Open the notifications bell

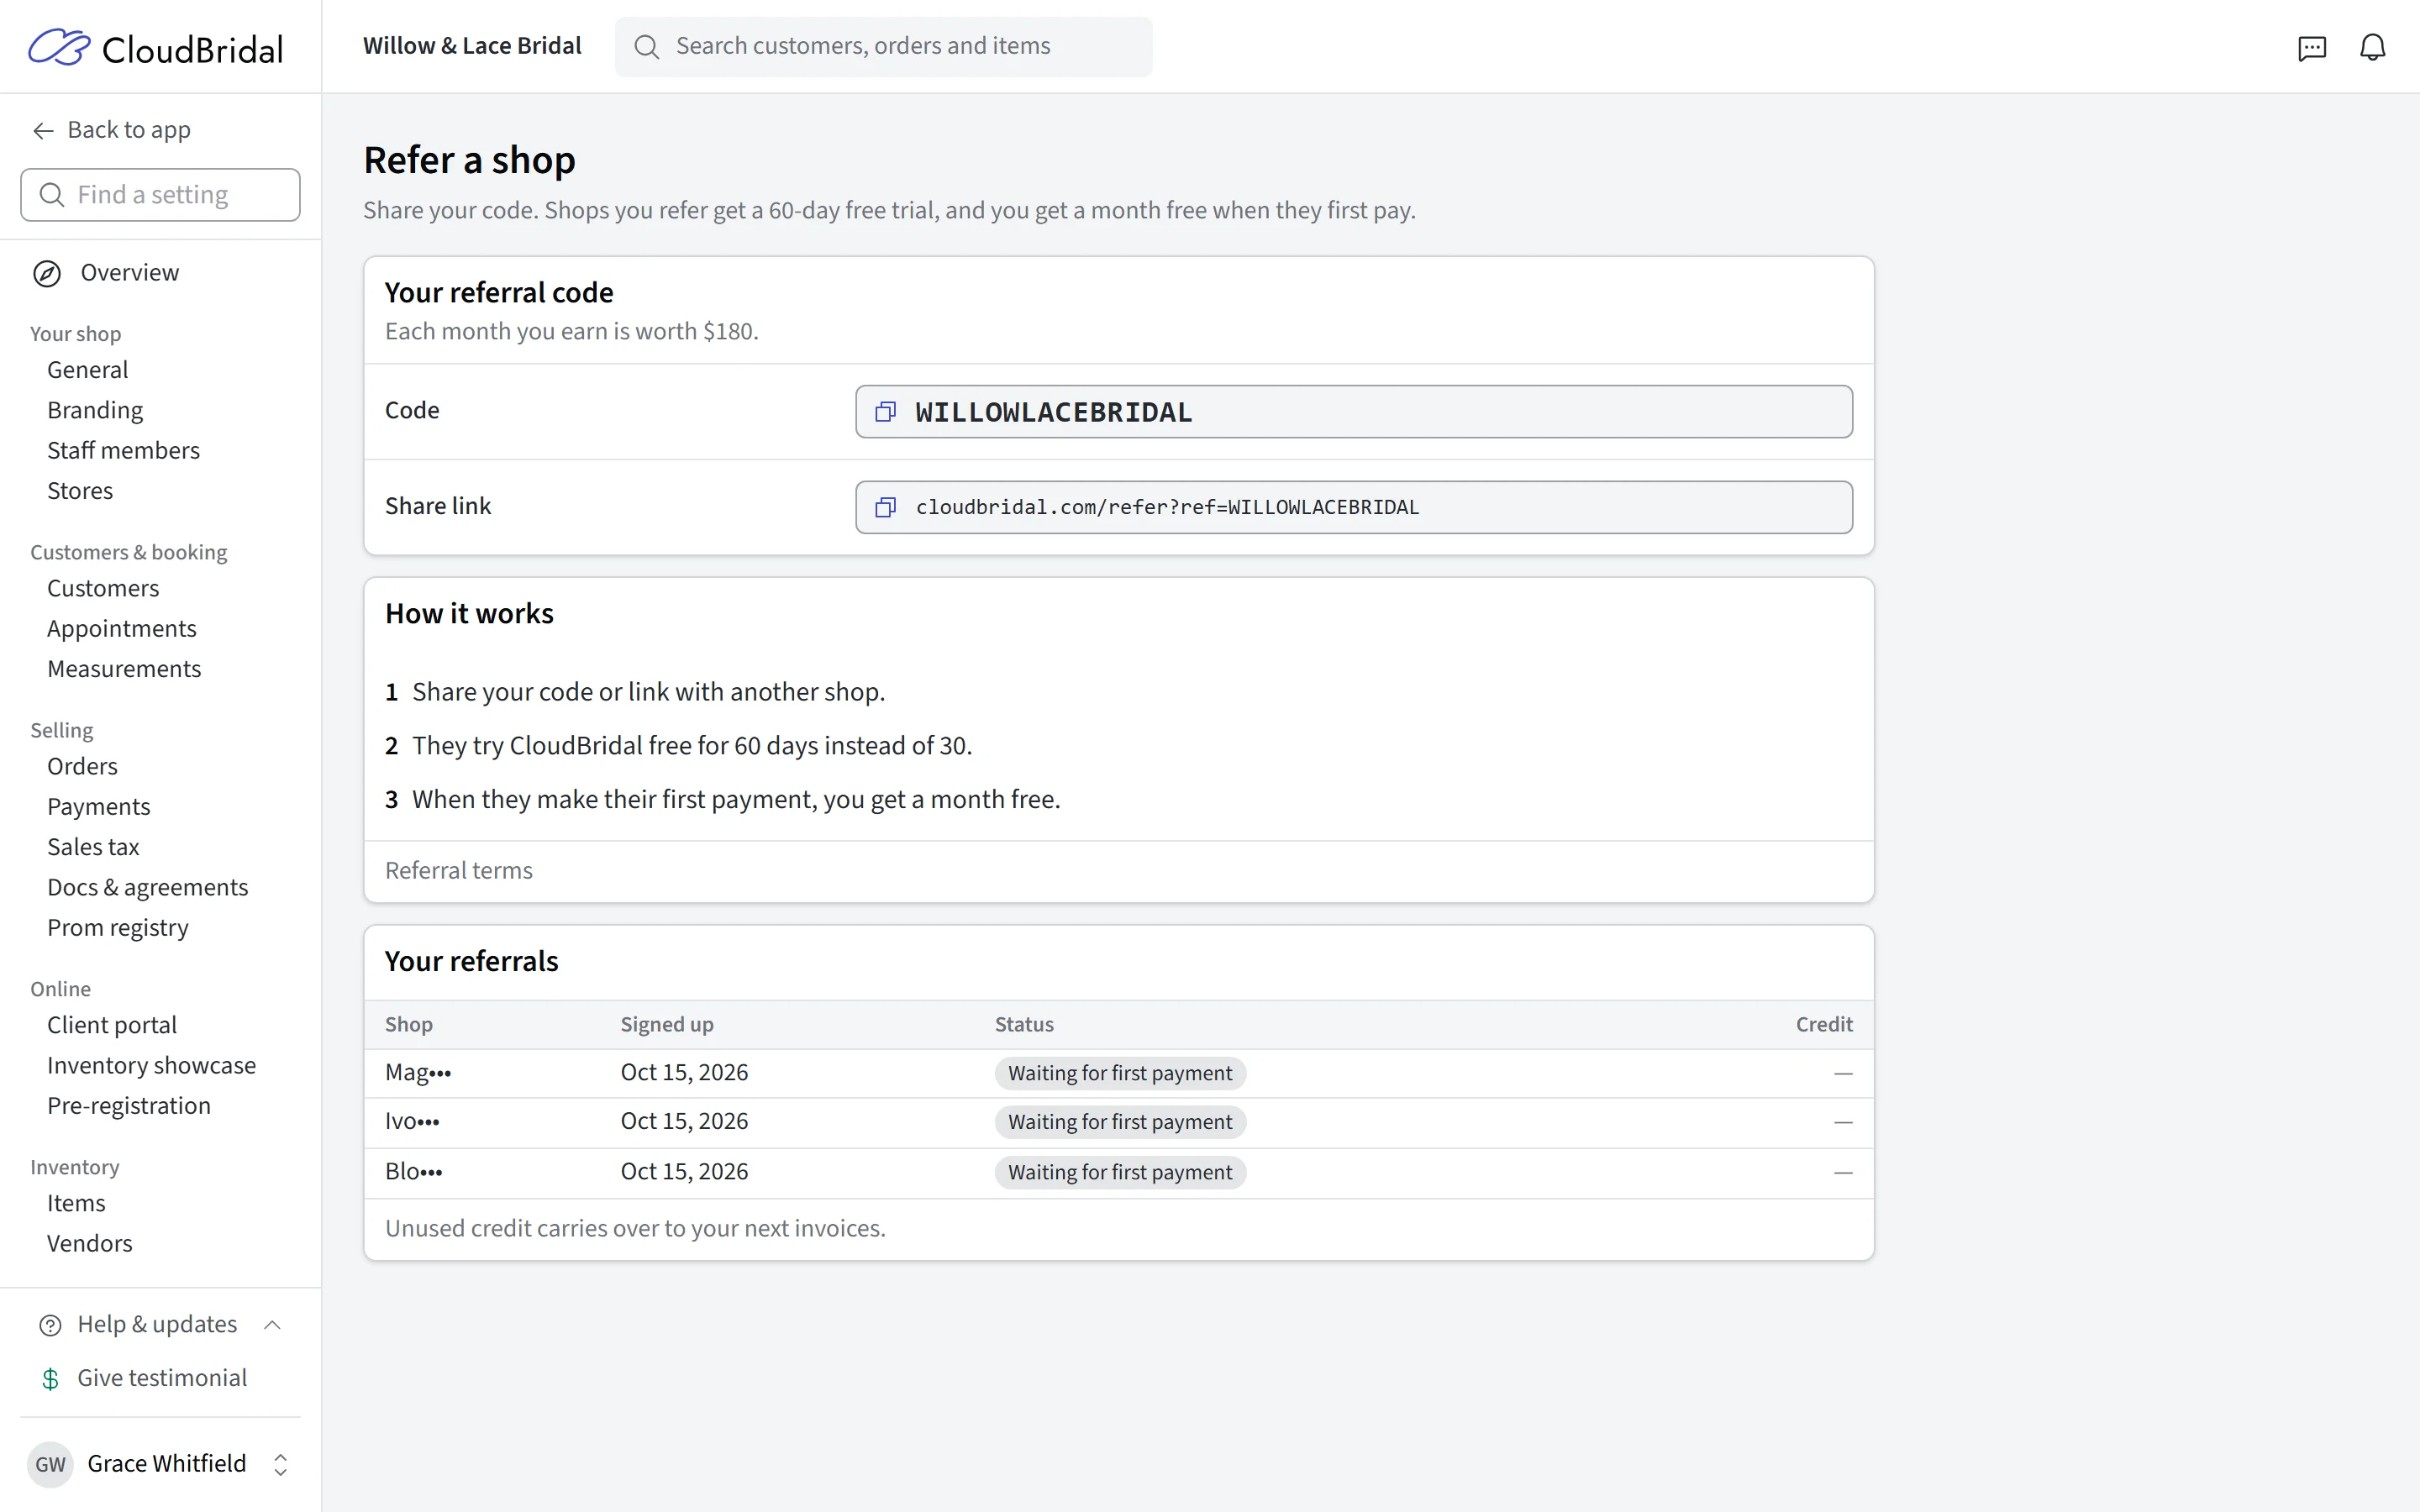click(2372, 47)
